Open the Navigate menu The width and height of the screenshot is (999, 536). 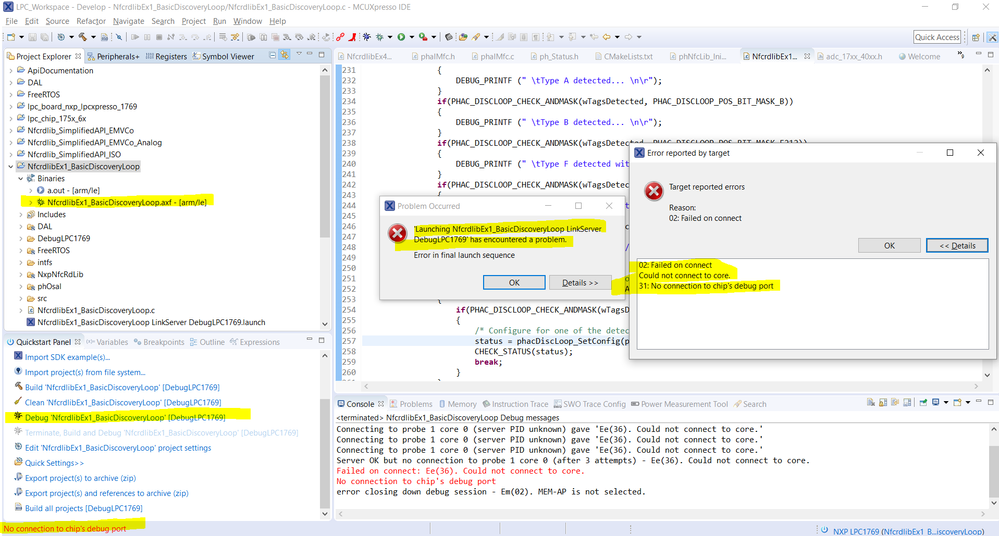(129, 21)
